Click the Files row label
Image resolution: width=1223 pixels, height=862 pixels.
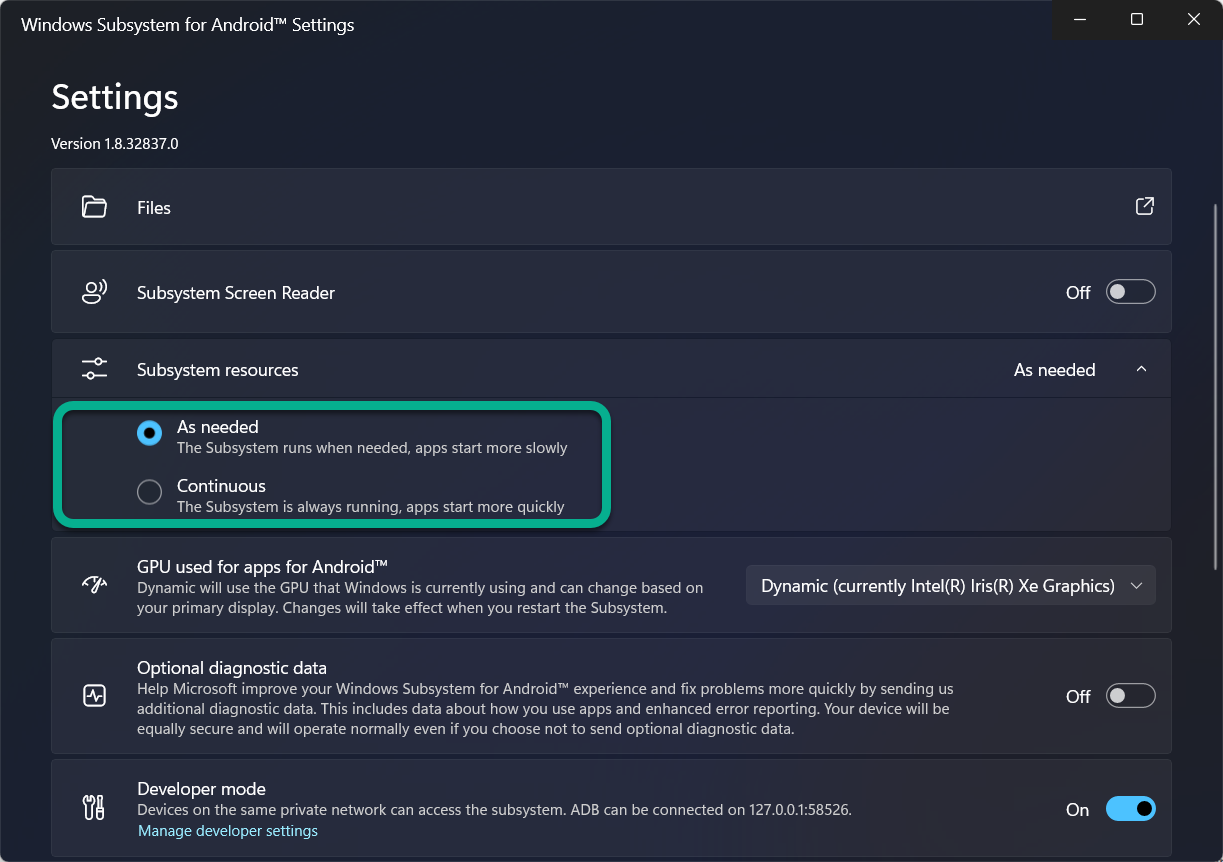click(154, 208)
